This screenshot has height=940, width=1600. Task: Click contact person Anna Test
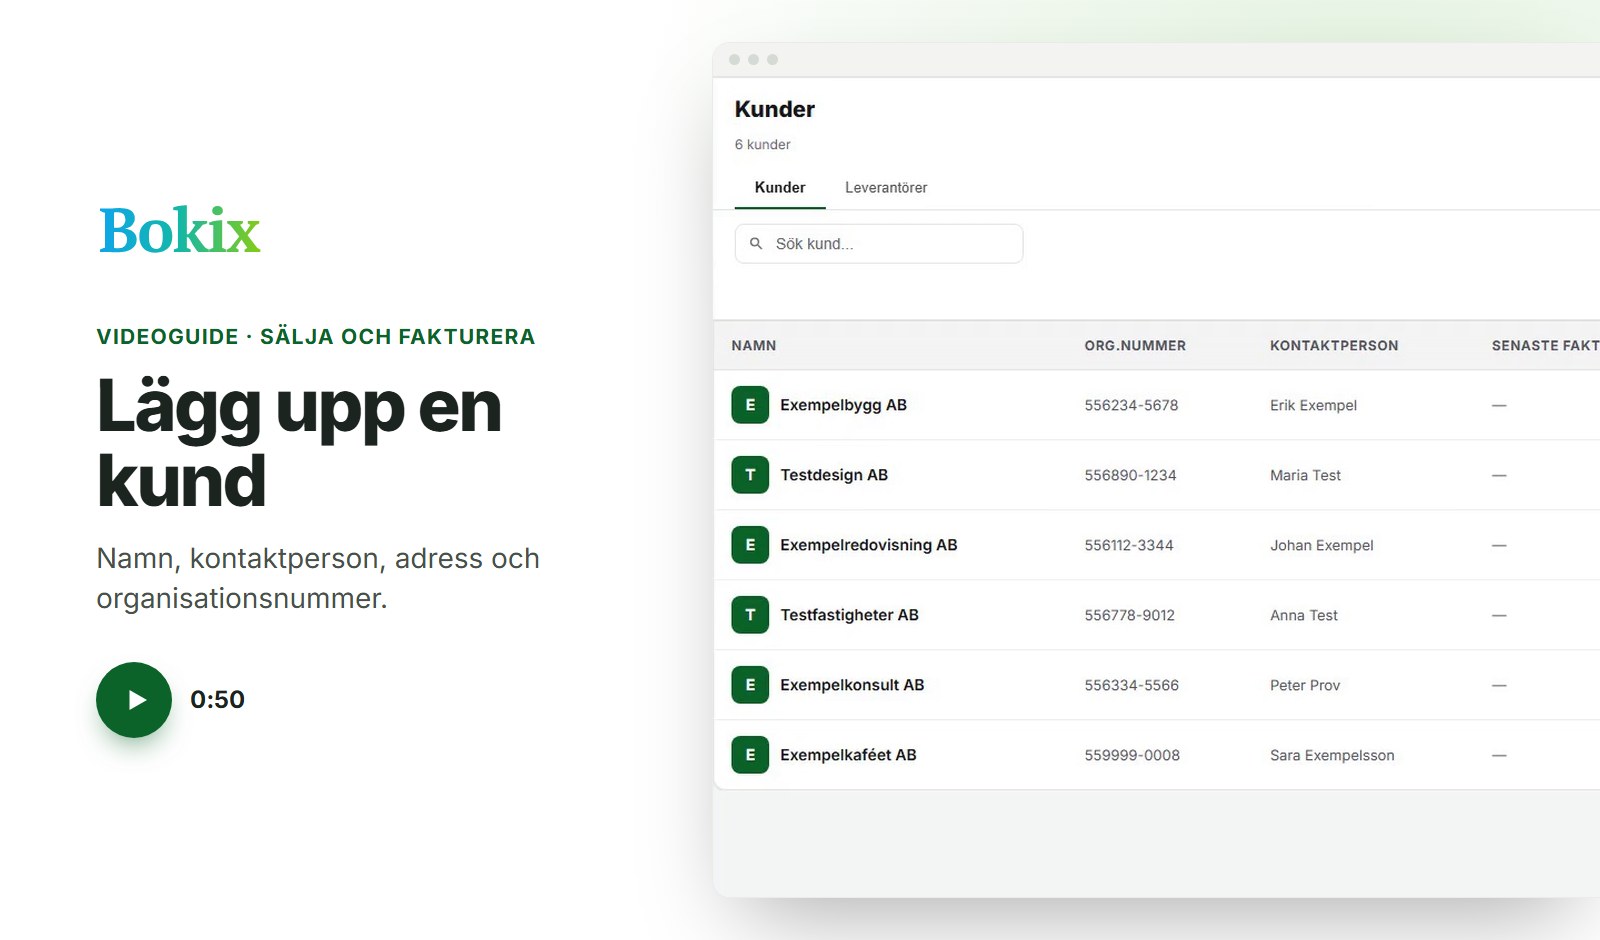[1304, 615]
